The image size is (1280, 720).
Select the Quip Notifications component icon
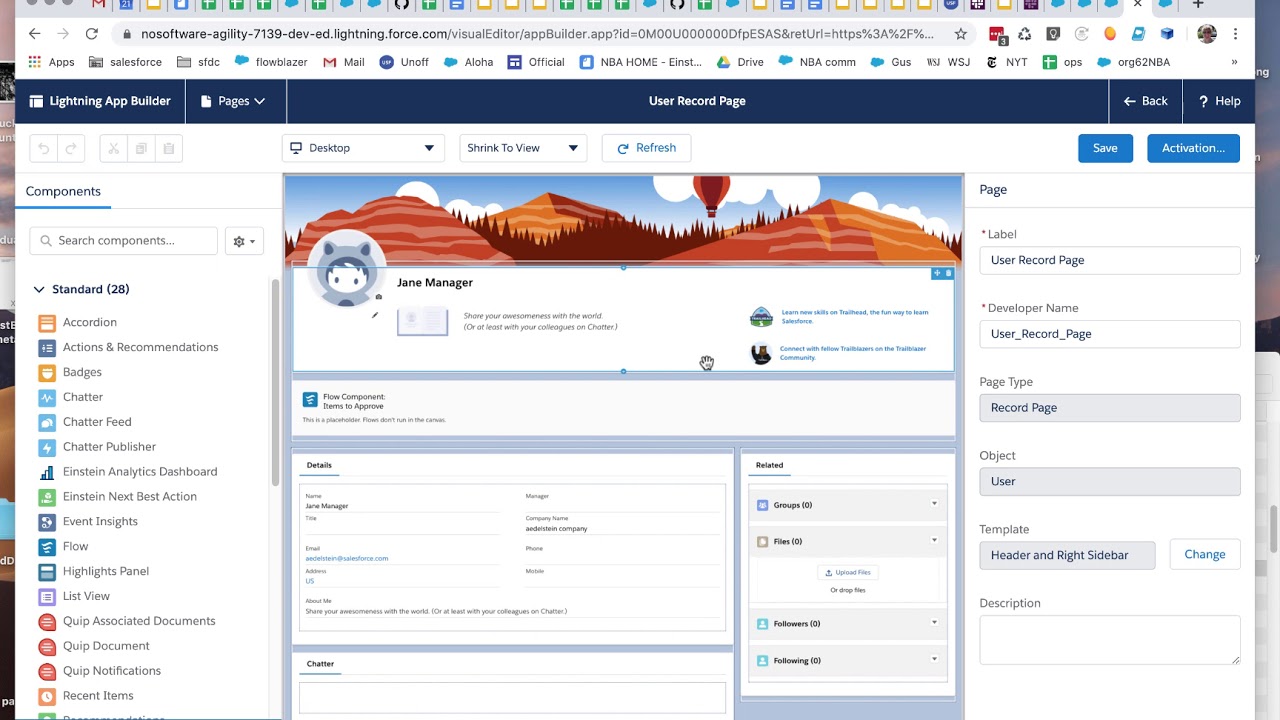[x=46, y=671]
